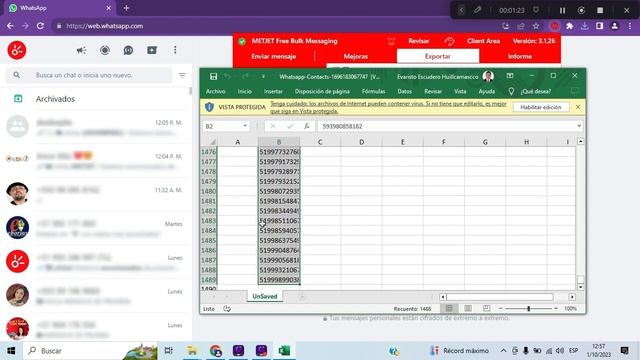The height and width of the screenshot is (360, 640).
Task: Pause the screen recording in overlay
Action: [x=562, y=10]
